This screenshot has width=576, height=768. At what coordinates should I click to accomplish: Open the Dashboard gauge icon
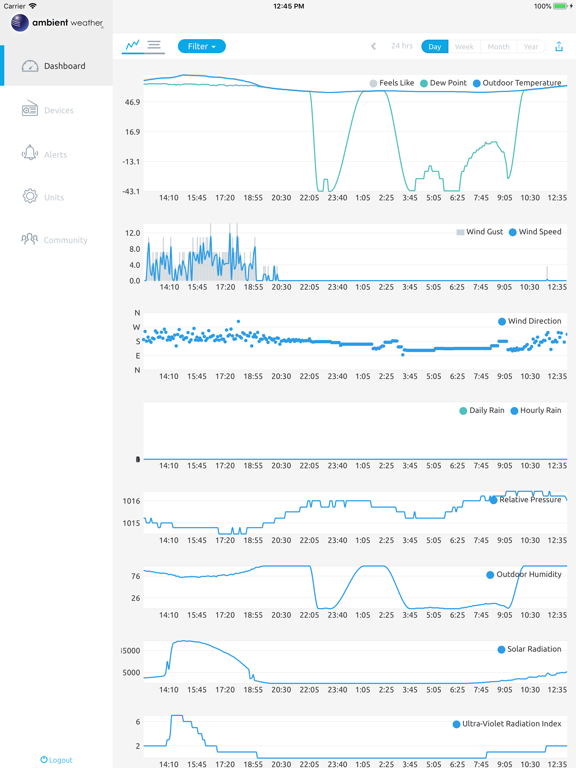tap(30, 66)
